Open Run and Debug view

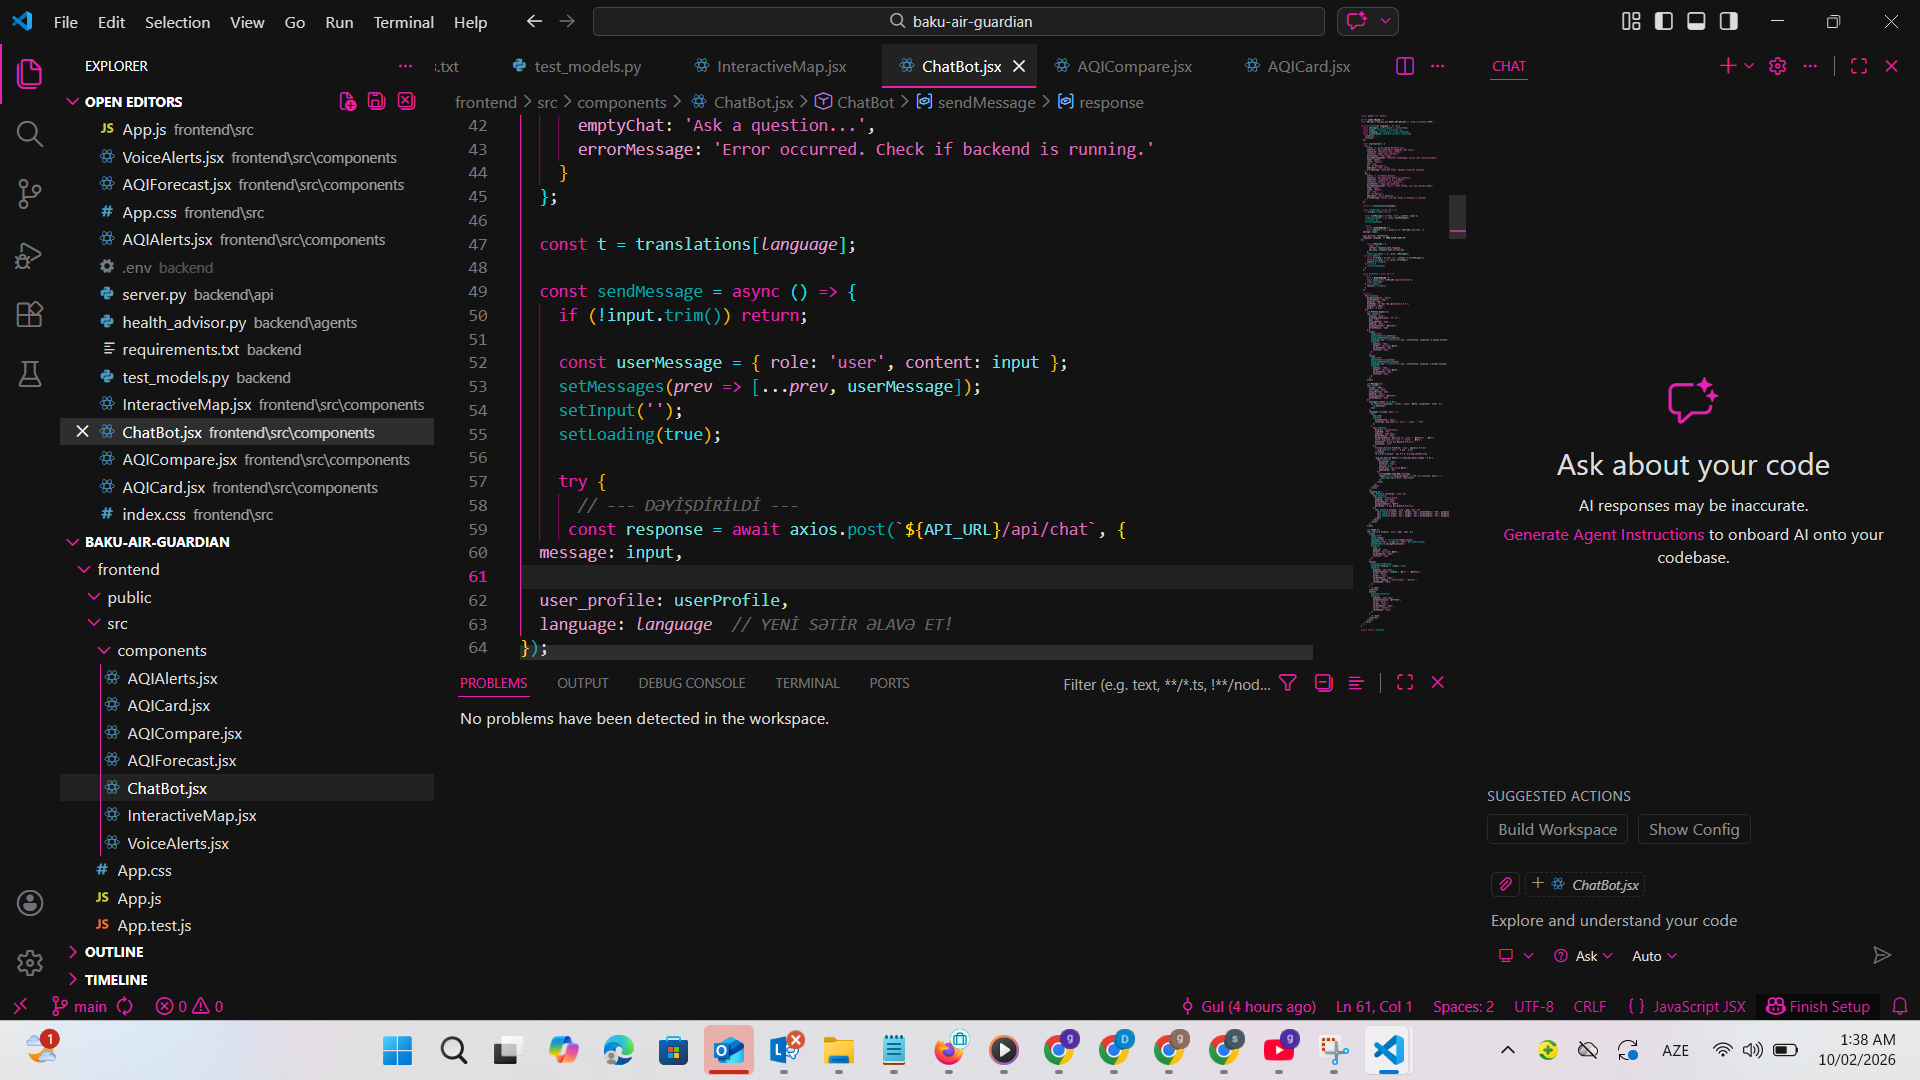pos(30,256)
